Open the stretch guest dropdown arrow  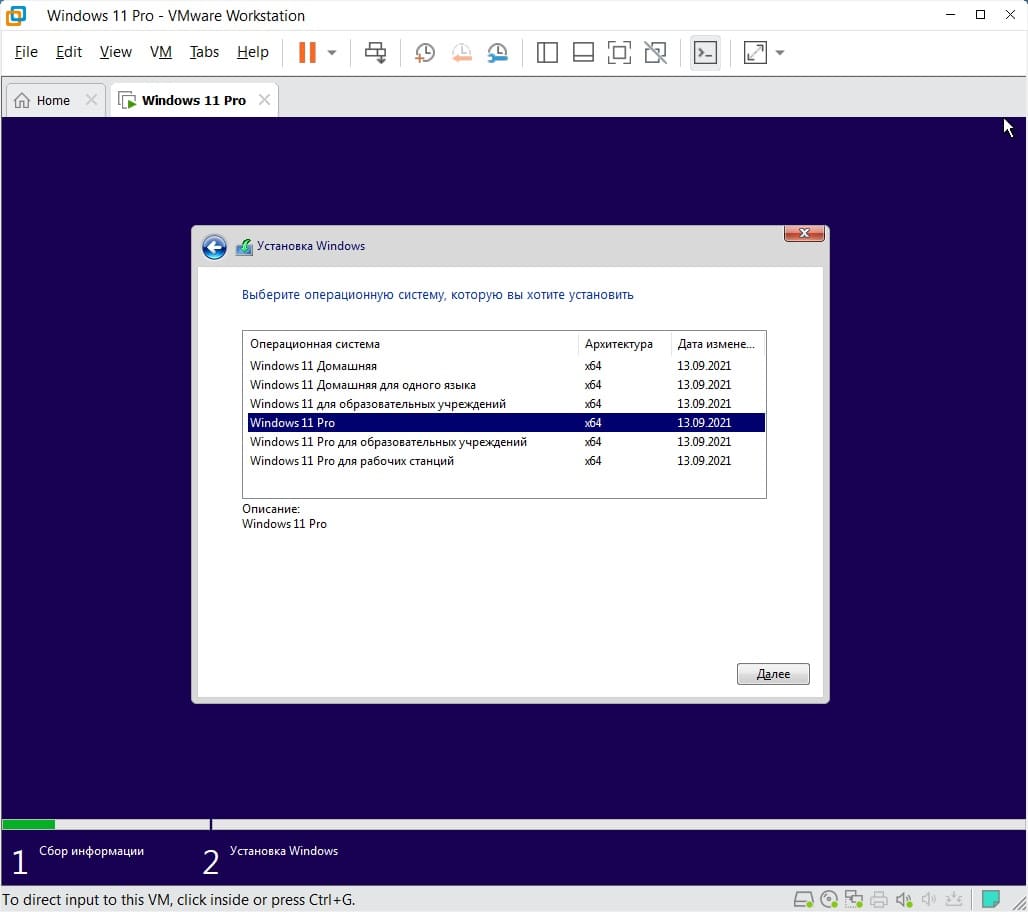[x=780, y=52]
